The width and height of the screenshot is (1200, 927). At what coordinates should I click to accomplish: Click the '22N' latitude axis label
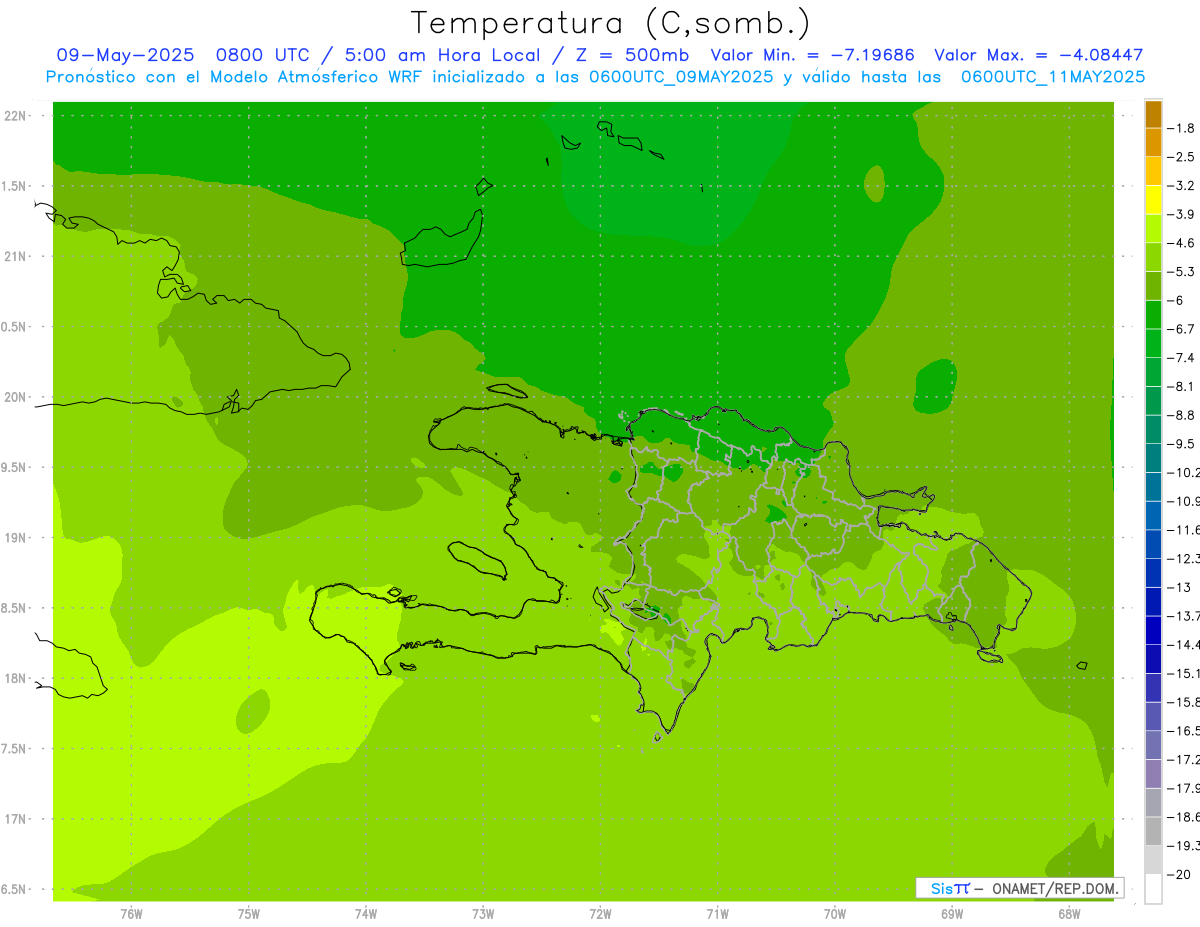coord(16,115)
